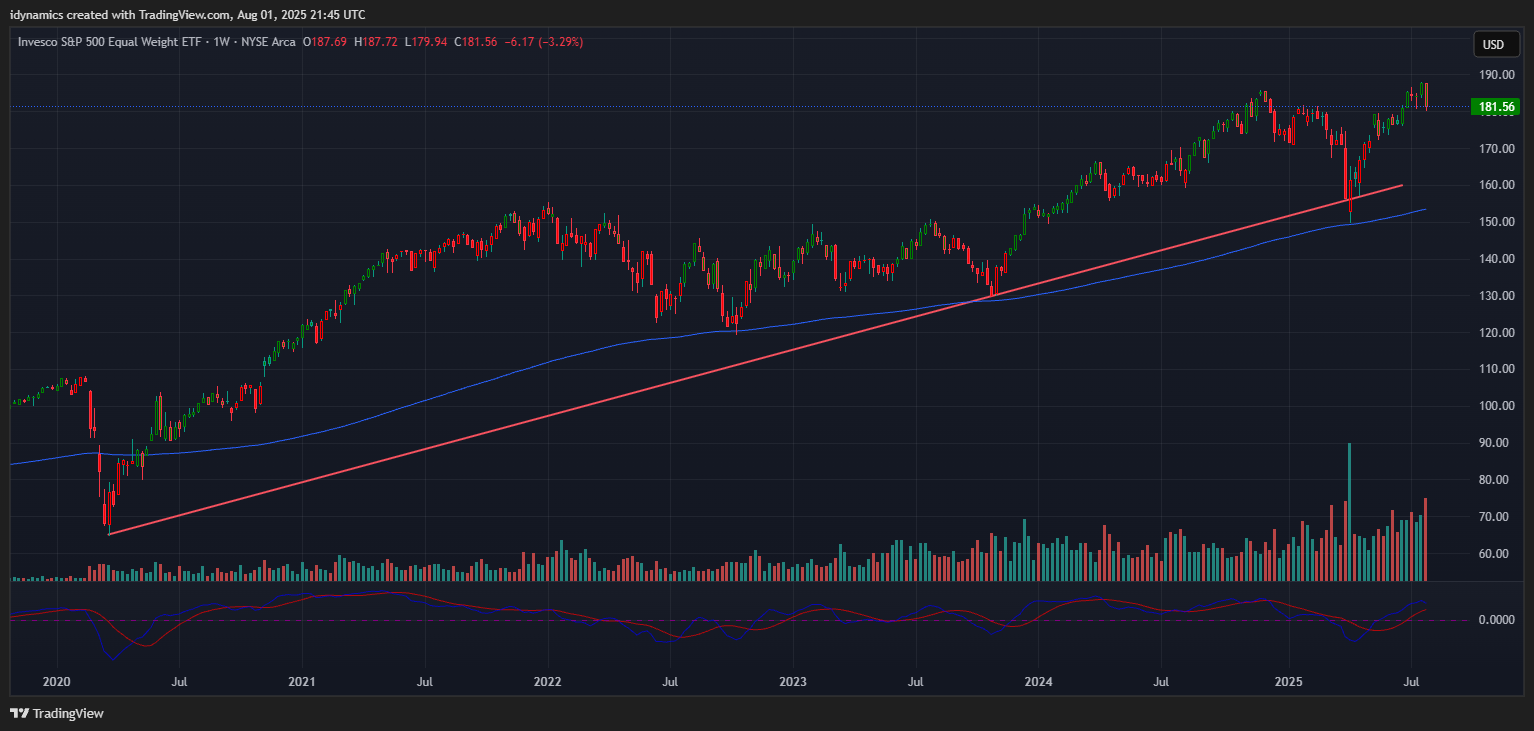Click the TradingView logo at the bottom

(x=57, y=713)
